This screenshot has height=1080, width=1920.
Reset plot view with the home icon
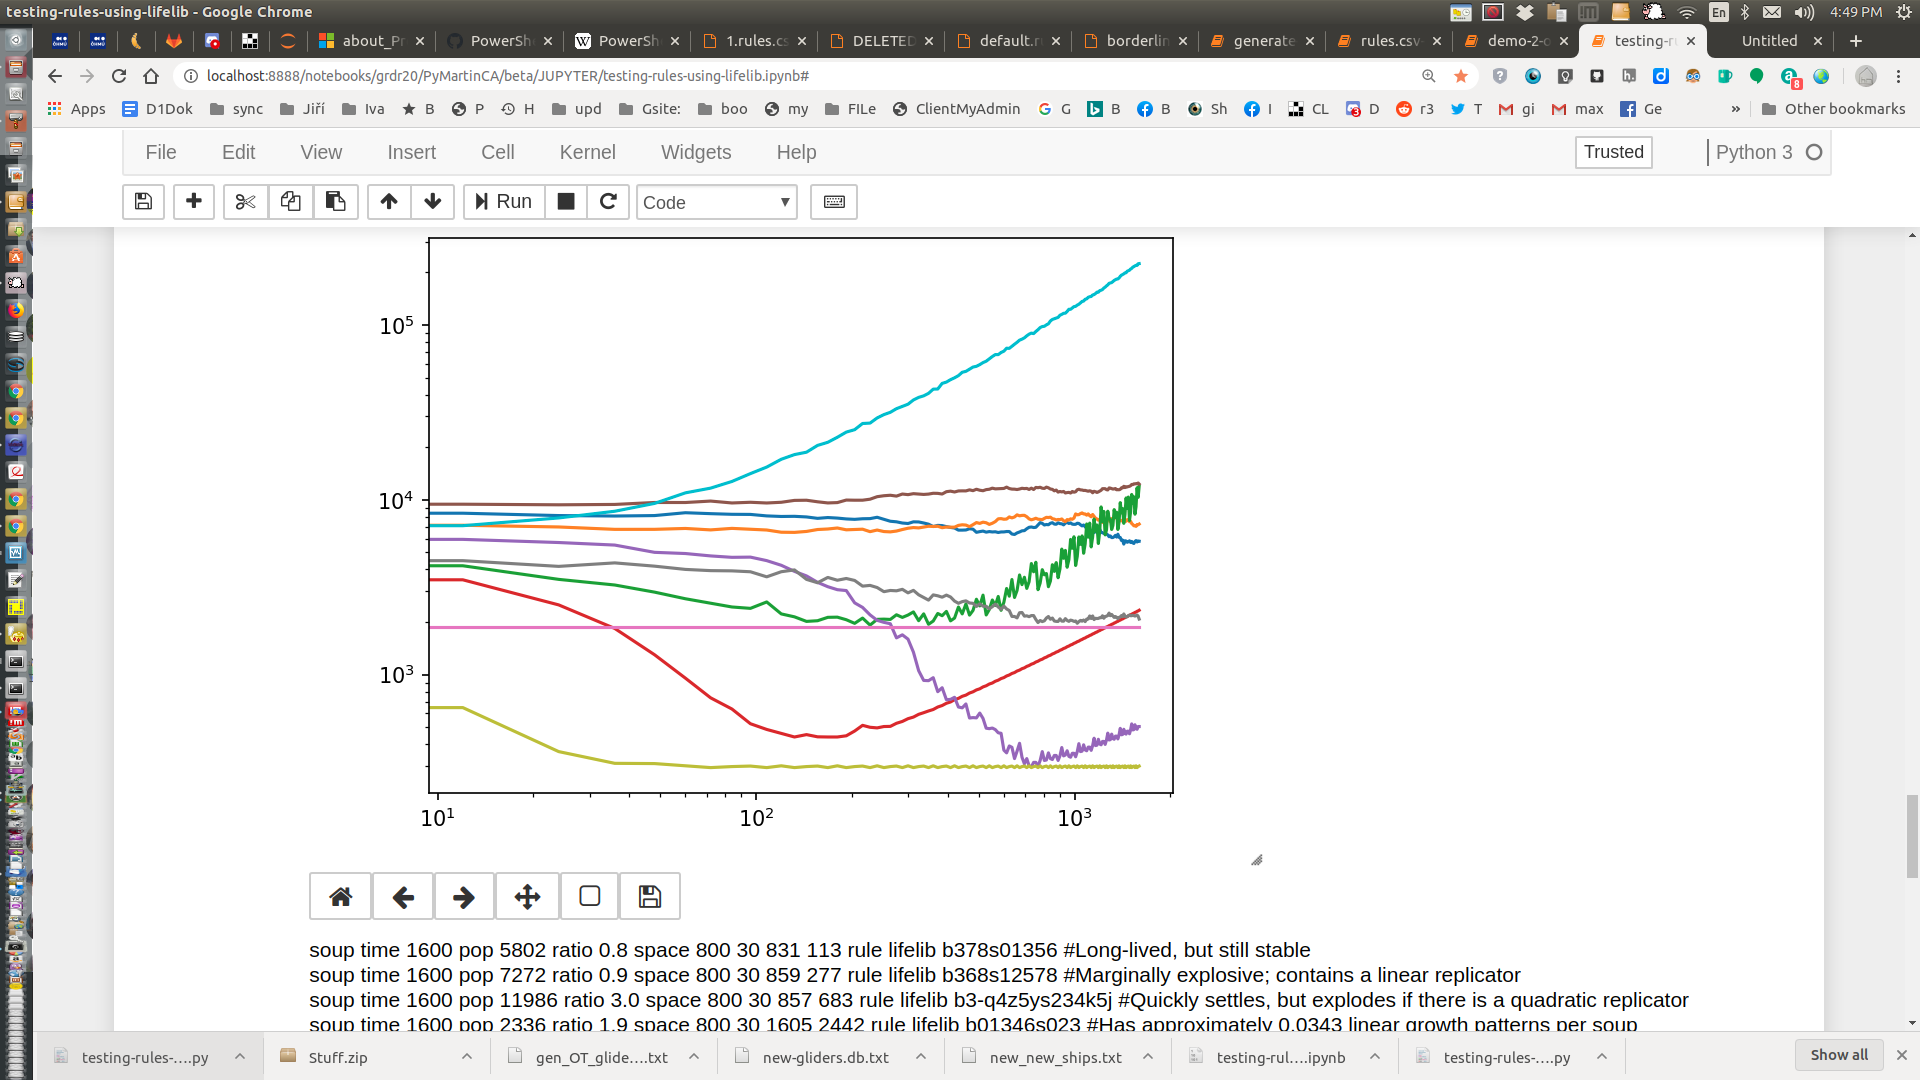tap(340, 896)
